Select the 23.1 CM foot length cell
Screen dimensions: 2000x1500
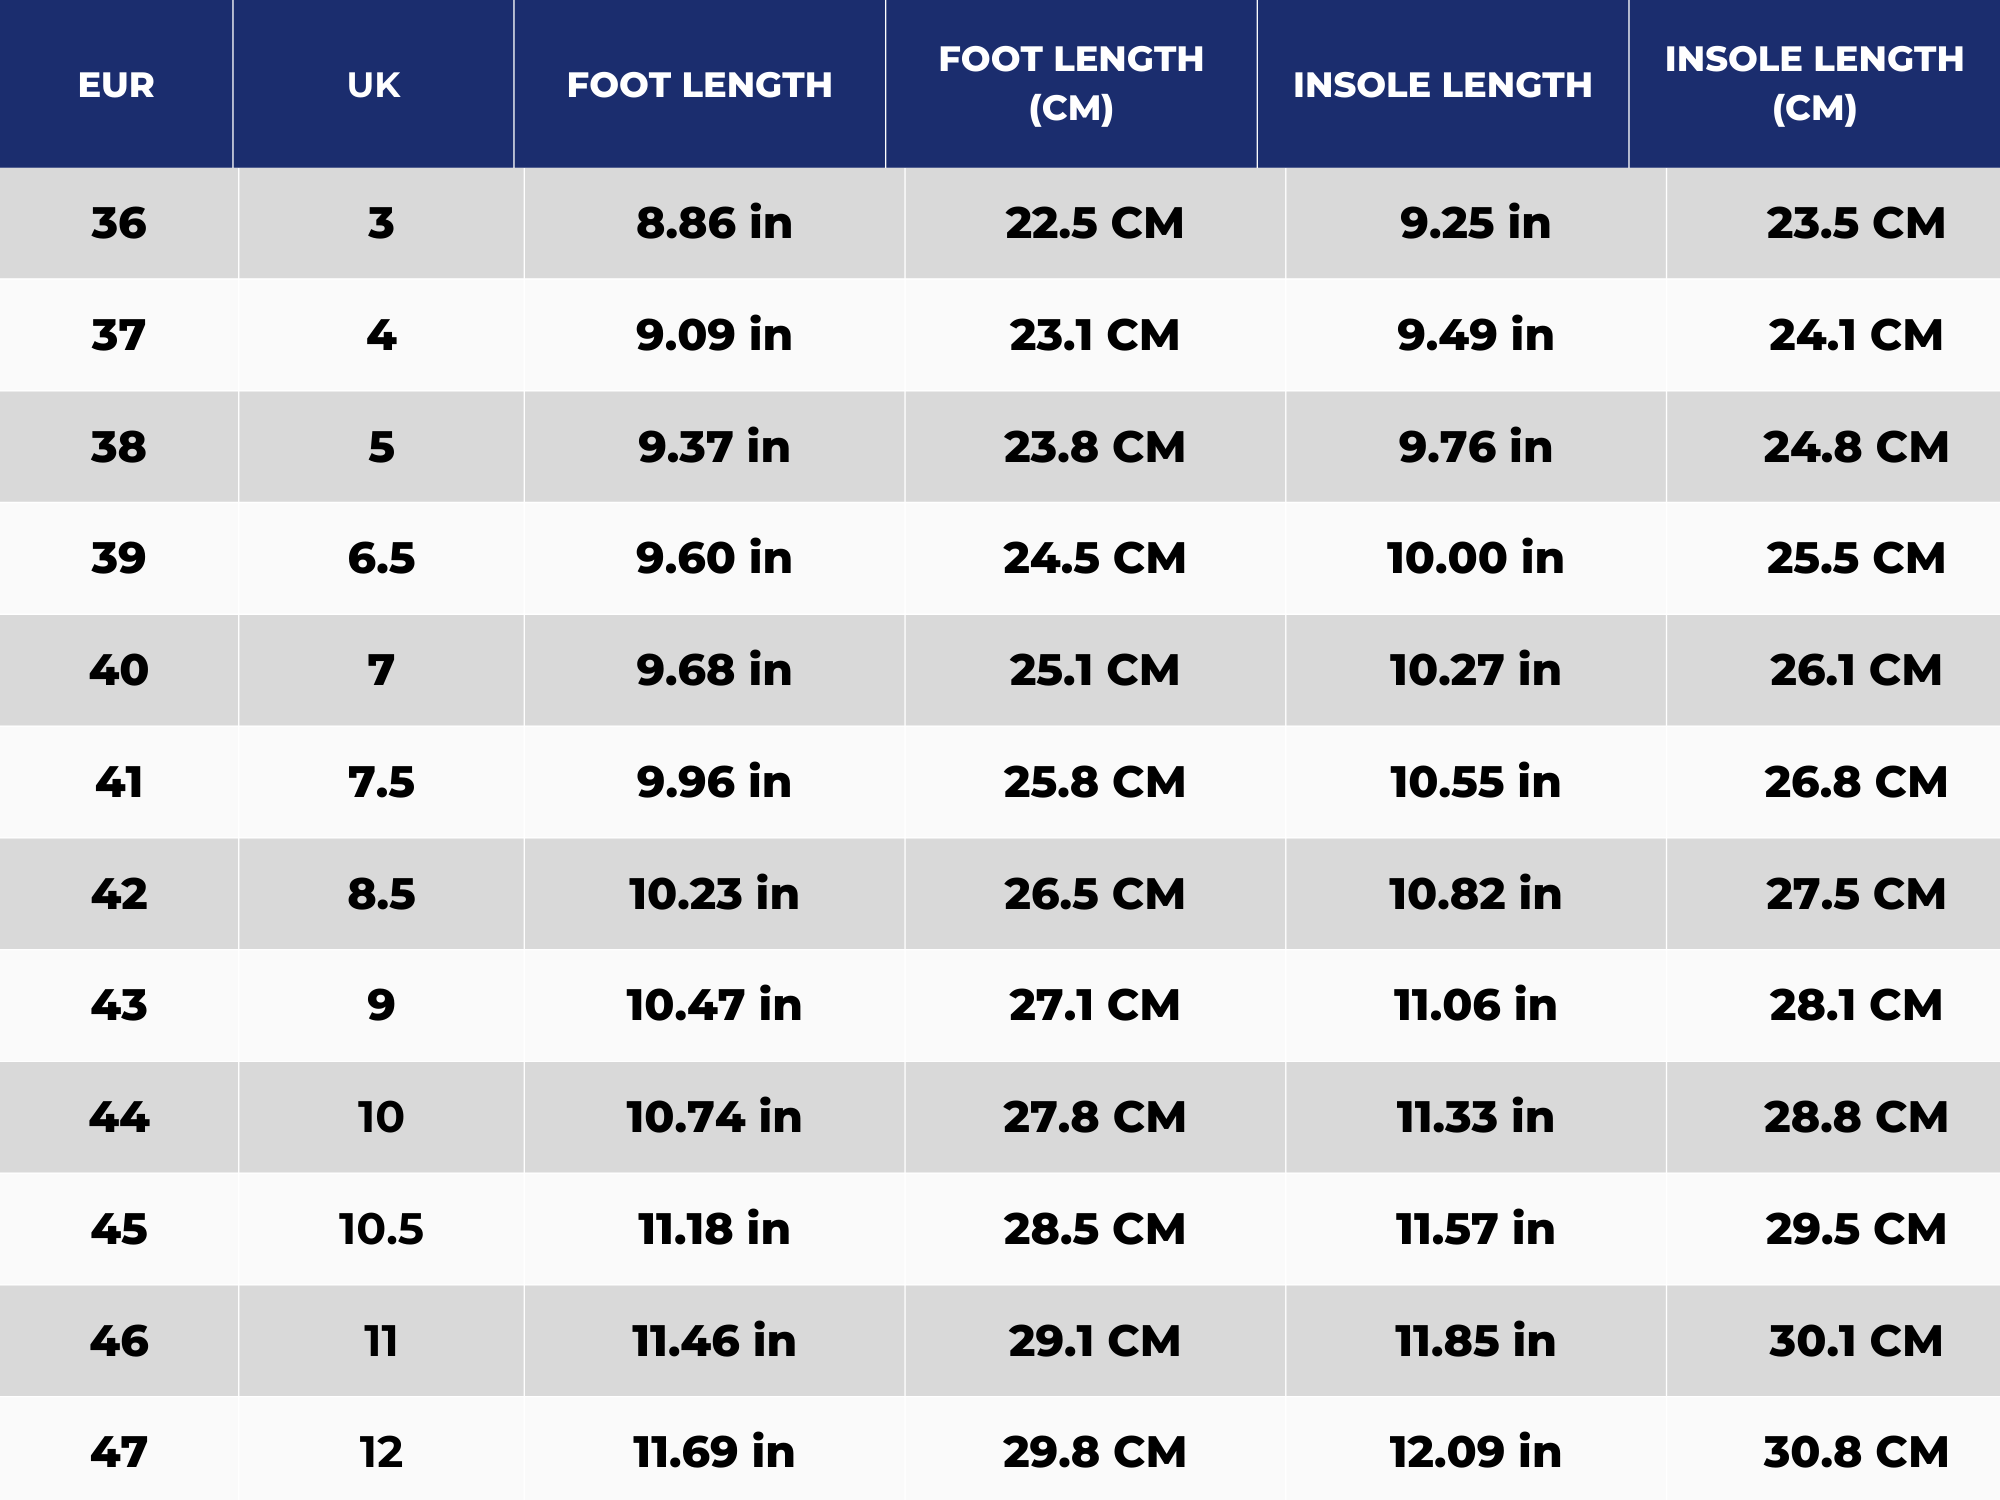pos(1094,335)
